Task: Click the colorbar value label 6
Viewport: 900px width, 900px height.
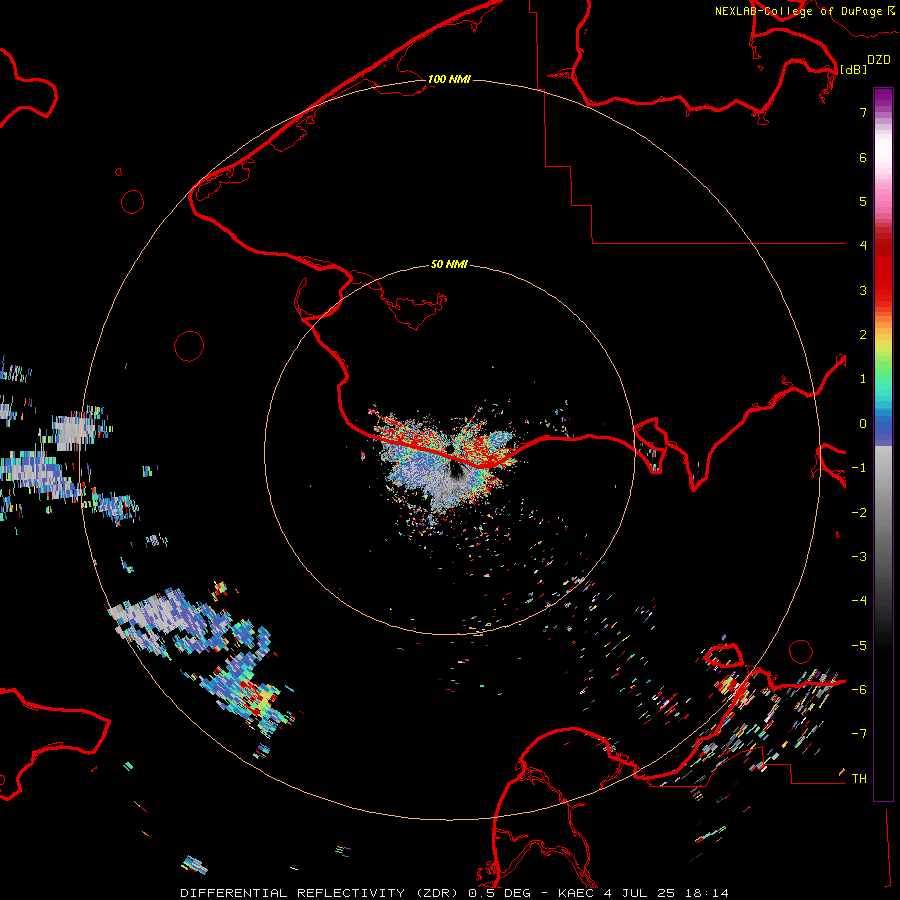Action: coord(863,157)
